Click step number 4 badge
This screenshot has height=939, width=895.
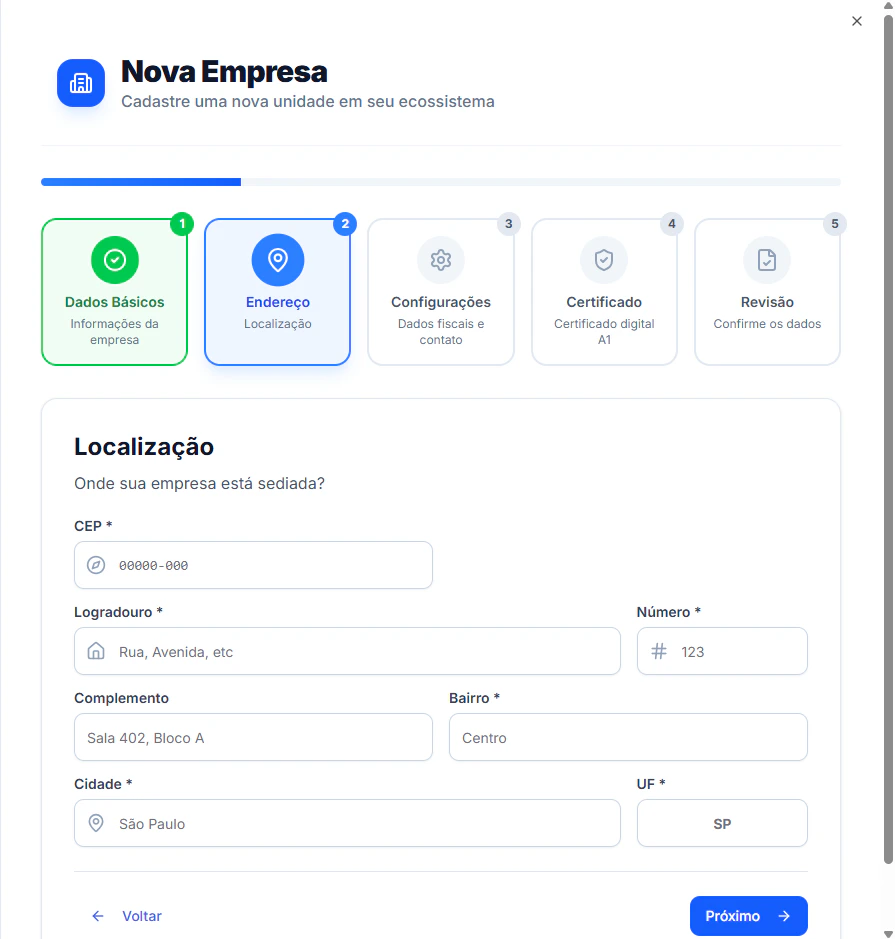[x=672, y=224]
